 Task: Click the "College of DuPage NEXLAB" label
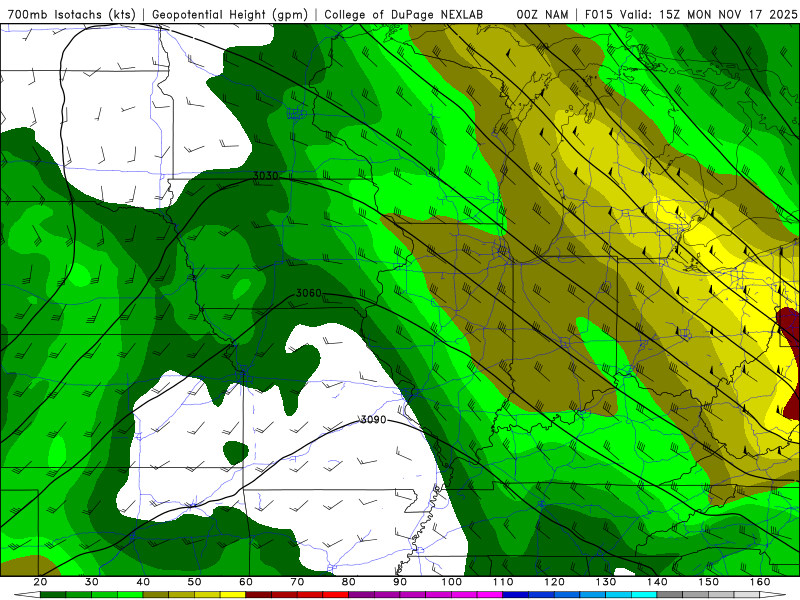[x=404, y=14]
